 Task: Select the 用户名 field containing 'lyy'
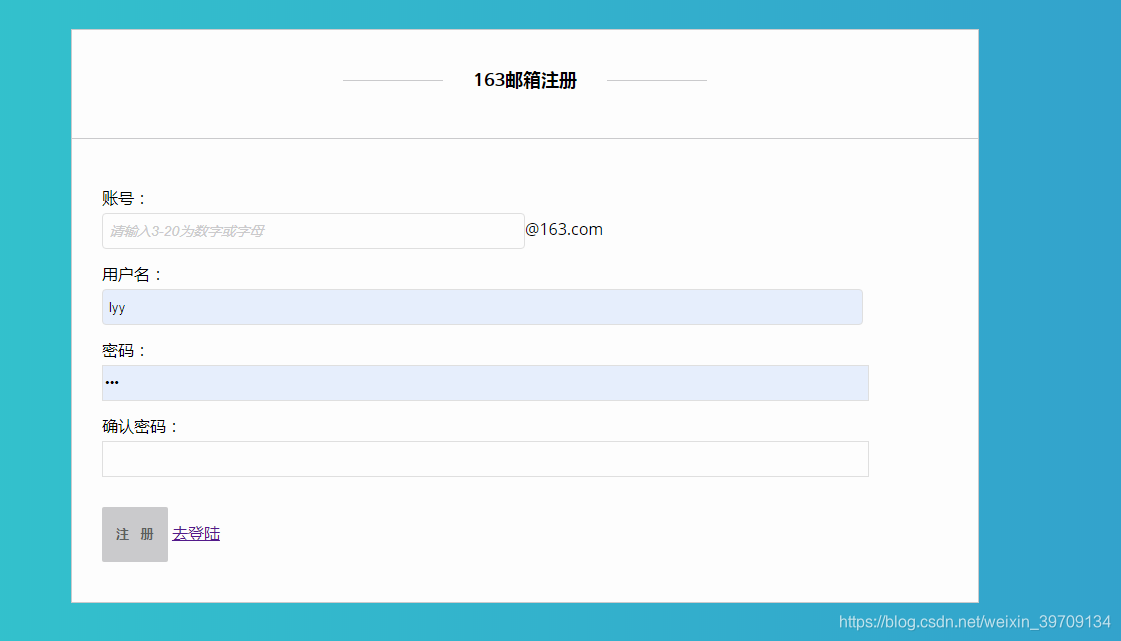tap(482, 307)
